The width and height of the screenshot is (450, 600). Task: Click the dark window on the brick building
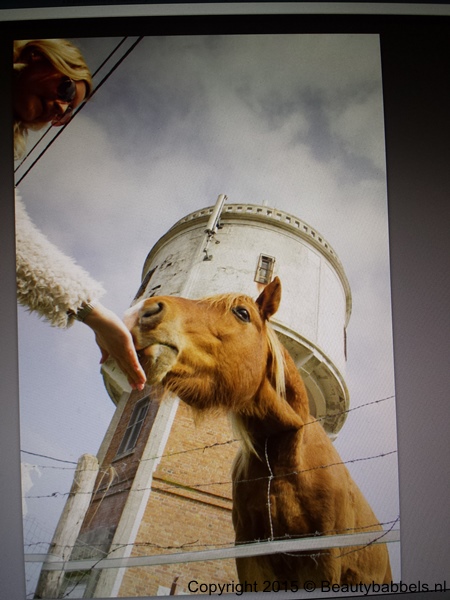point(133,426)
